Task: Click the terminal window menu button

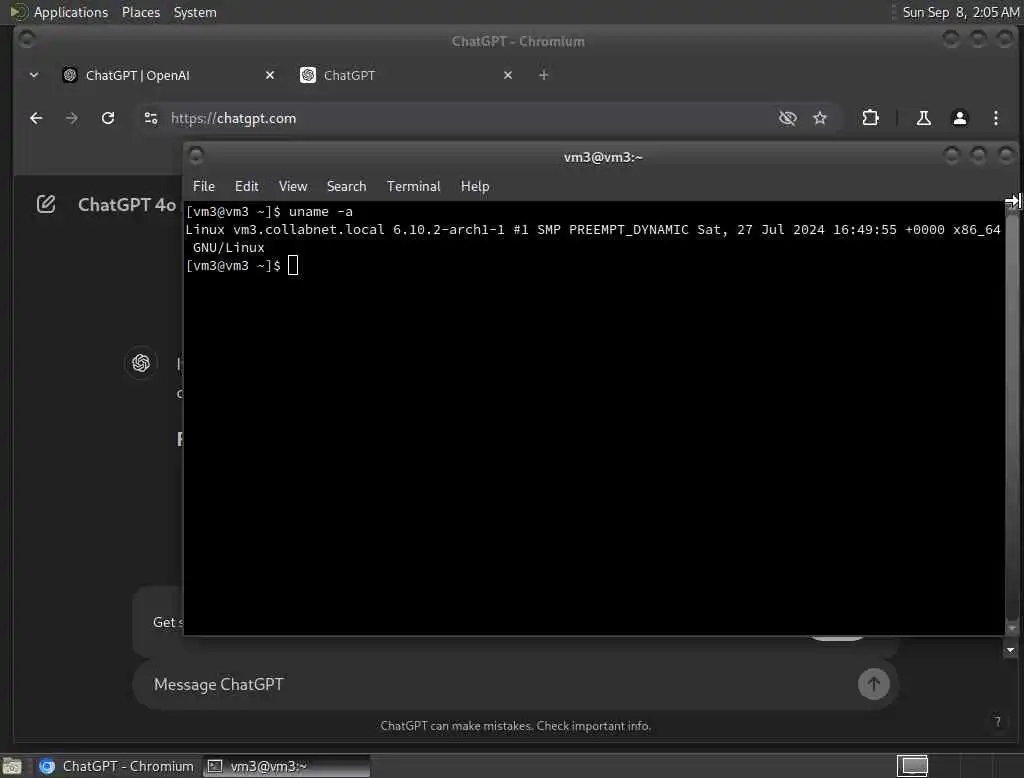Action: [196, 155]
